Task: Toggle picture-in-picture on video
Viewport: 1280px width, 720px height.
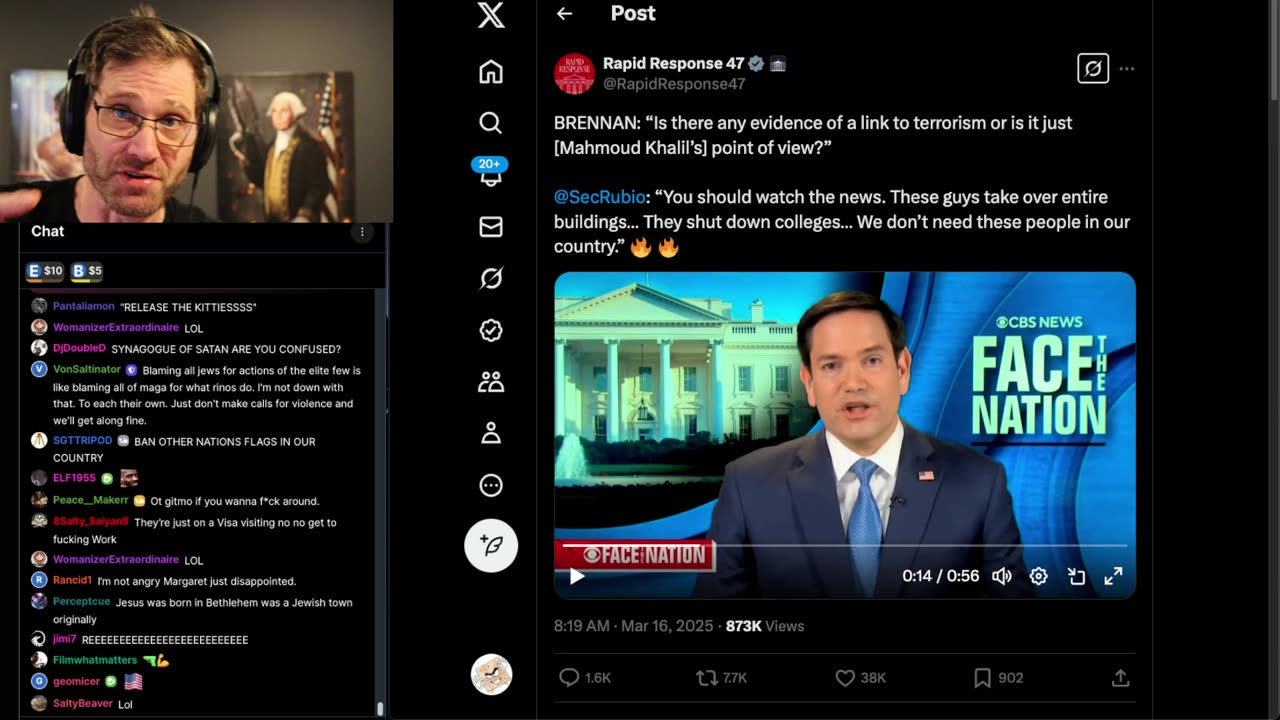Action: point(1076,576)
